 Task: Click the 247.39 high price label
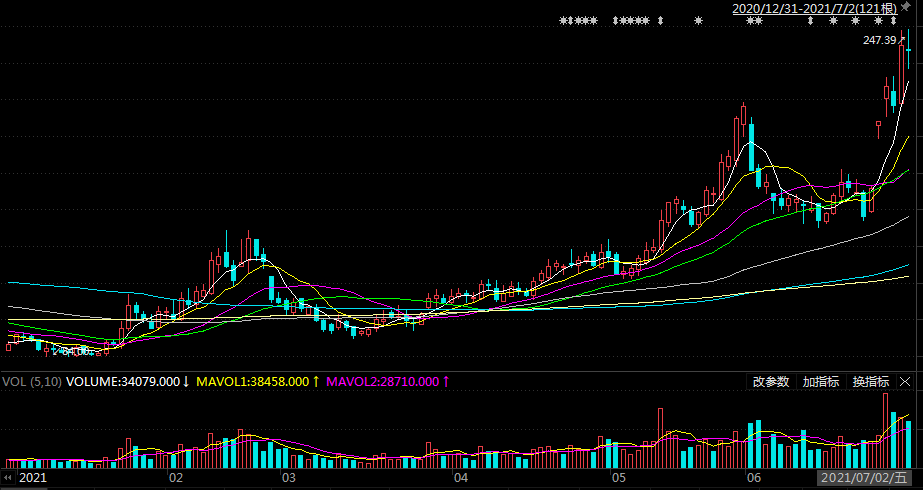(880, 41)
